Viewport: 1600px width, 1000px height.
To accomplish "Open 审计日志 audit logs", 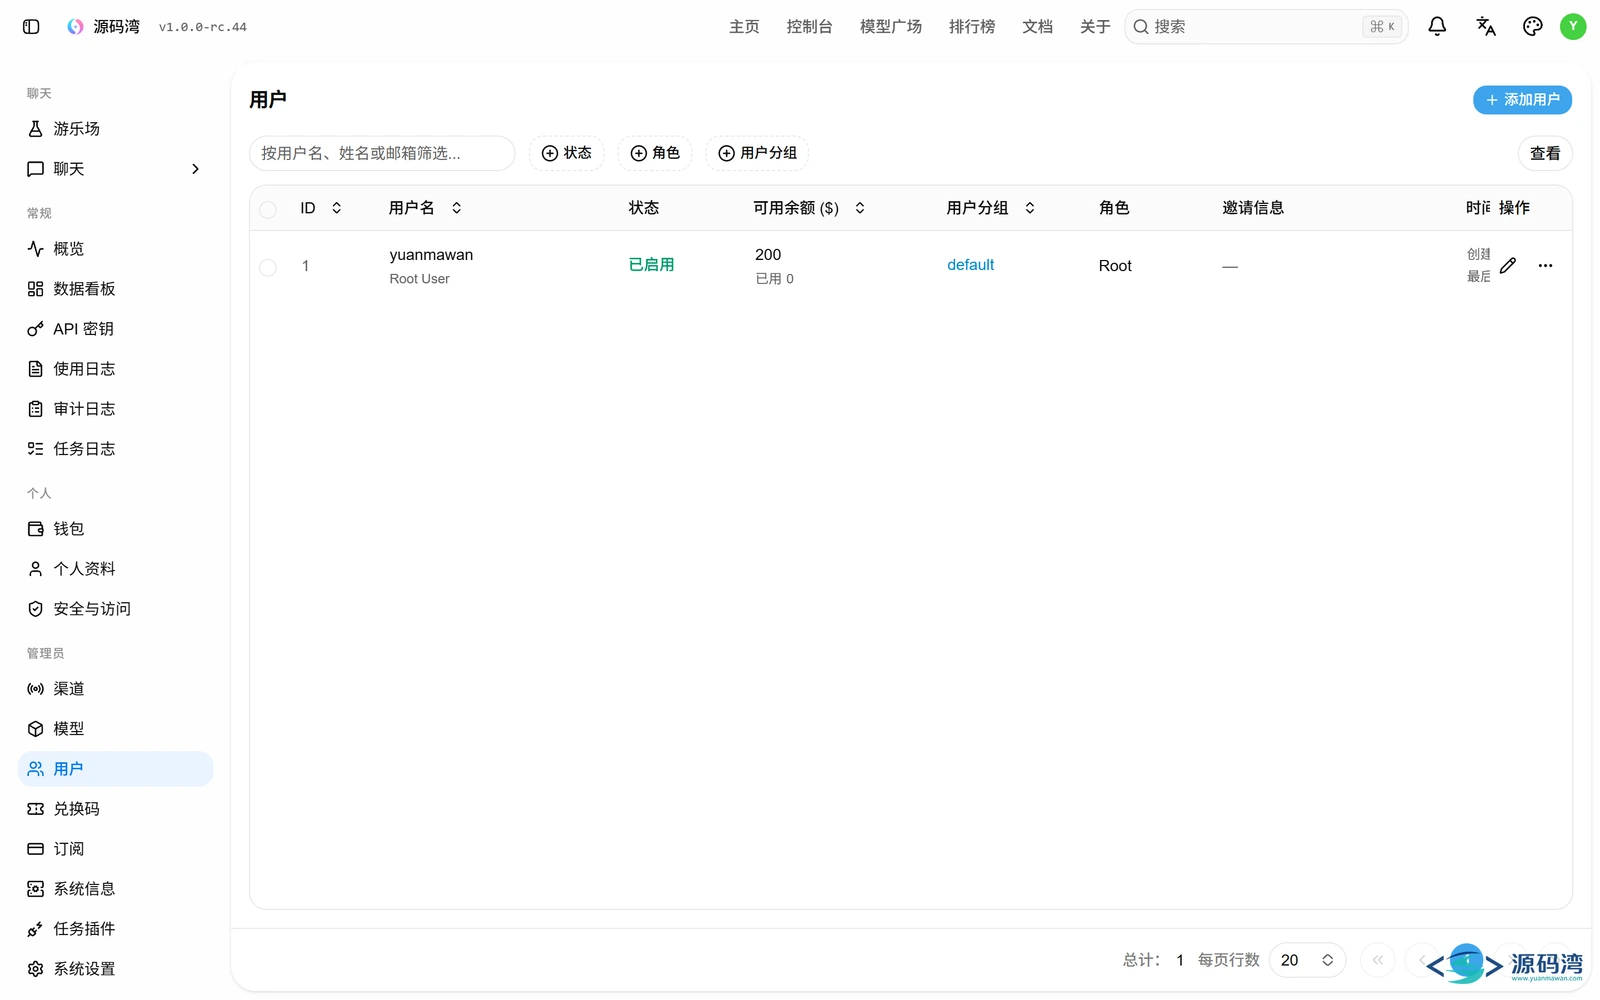I will pos(115,409).
